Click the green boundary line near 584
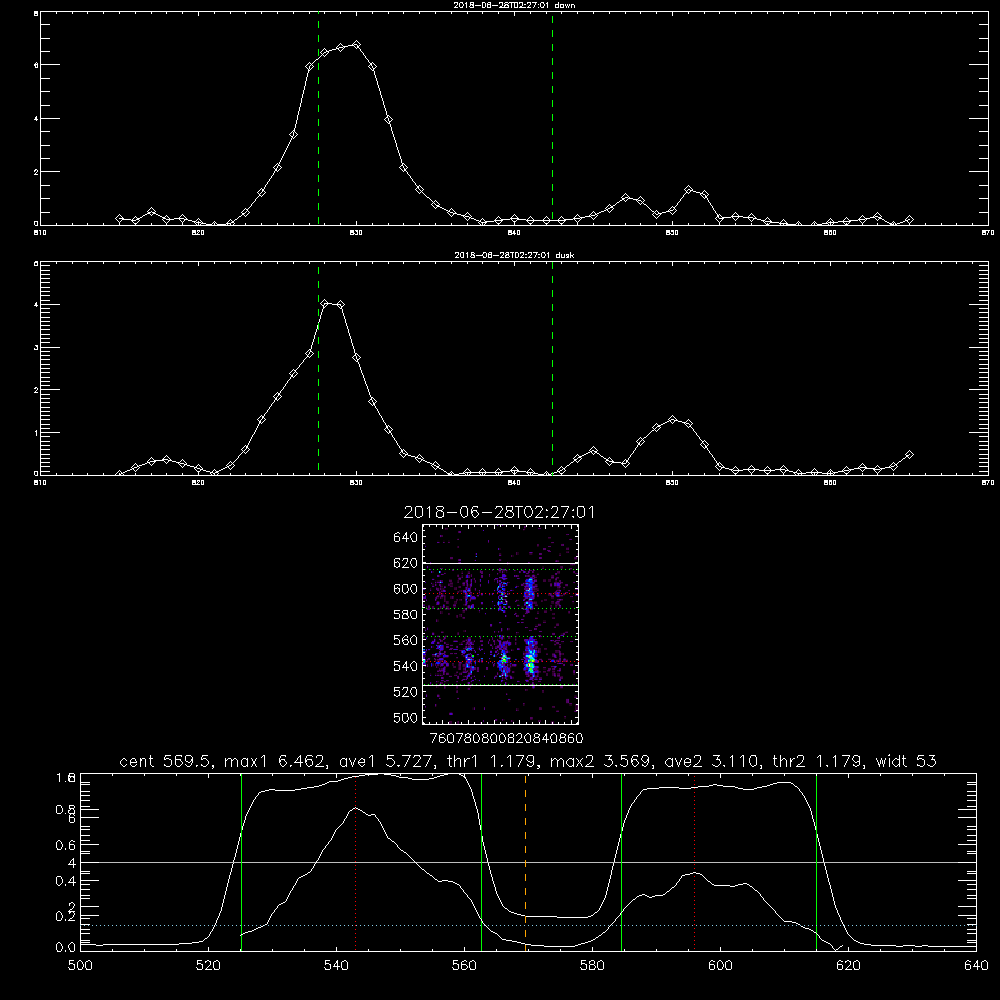 click(621, 862)
